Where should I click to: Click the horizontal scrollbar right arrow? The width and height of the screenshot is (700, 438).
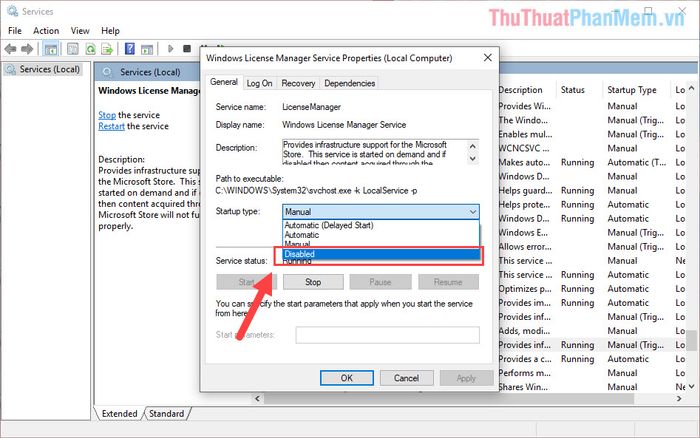click(679, 398)
